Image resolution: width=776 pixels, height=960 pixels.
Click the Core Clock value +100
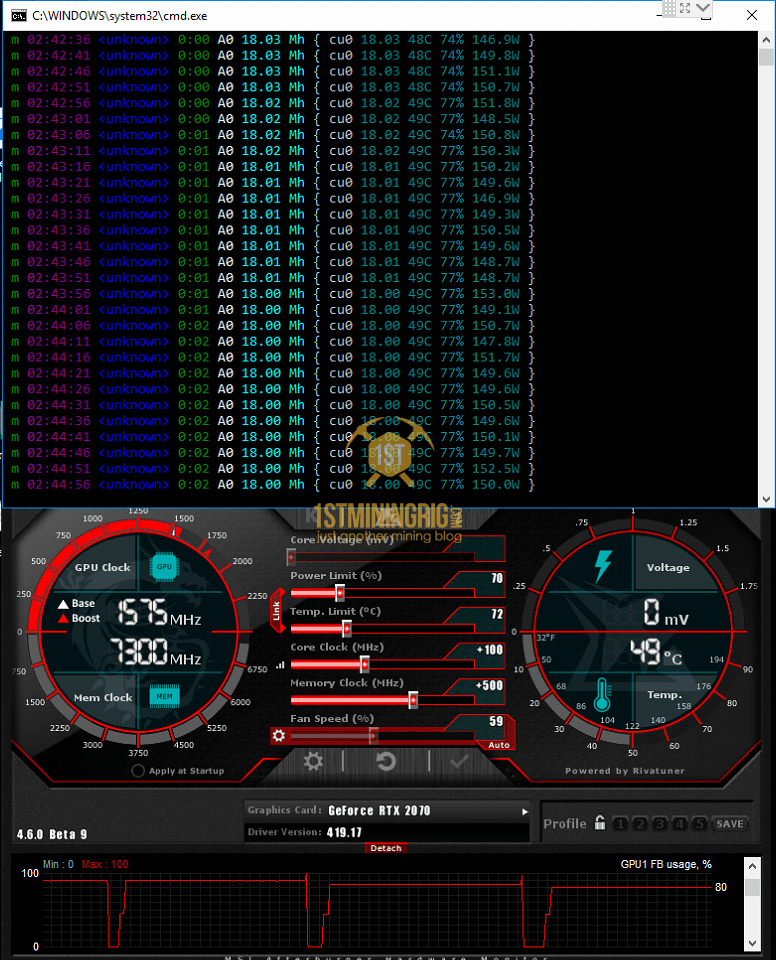tap(490, 650)
